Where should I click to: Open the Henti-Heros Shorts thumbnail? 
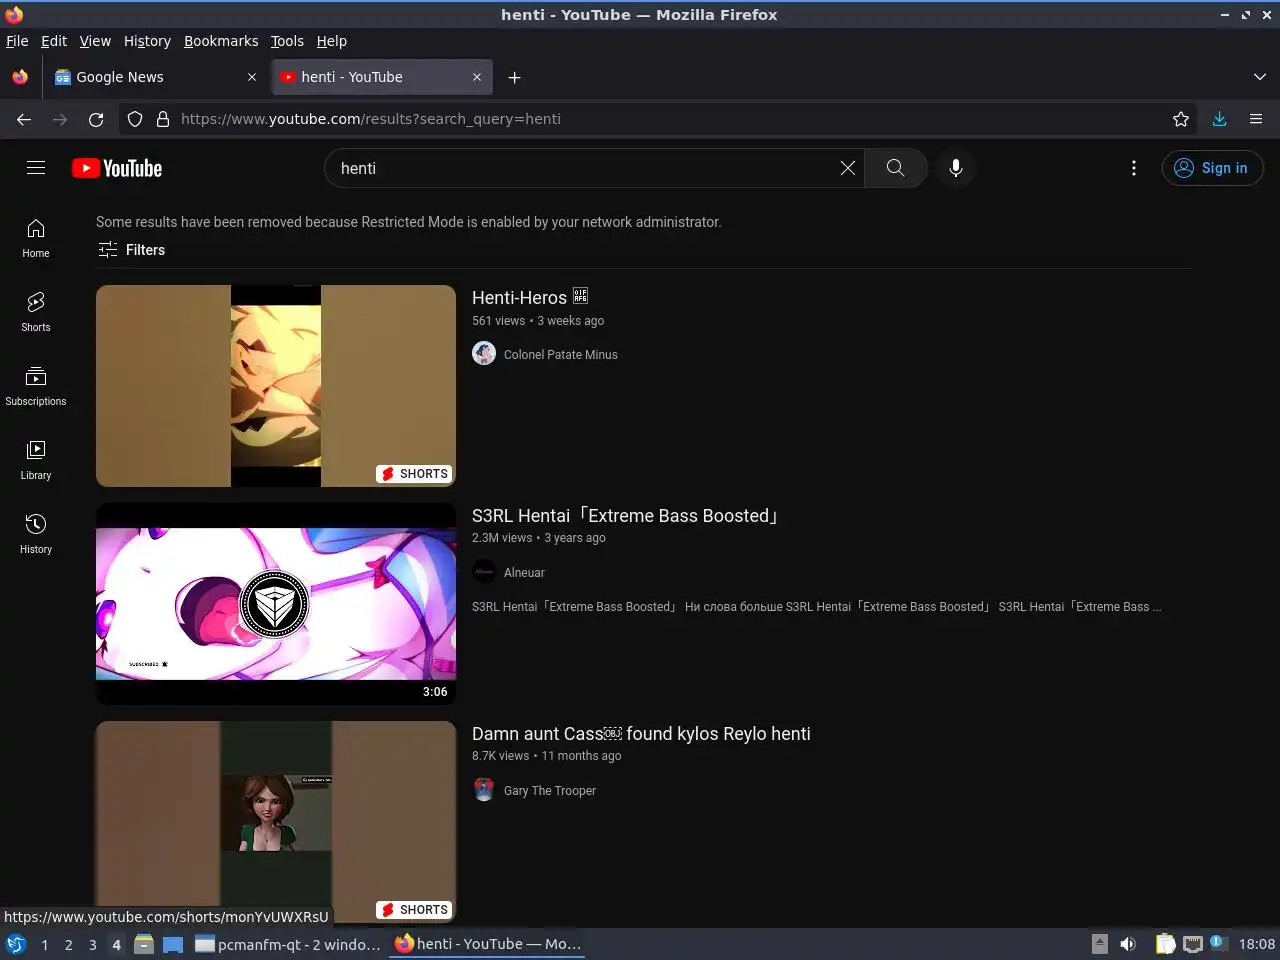pos(276,386)
